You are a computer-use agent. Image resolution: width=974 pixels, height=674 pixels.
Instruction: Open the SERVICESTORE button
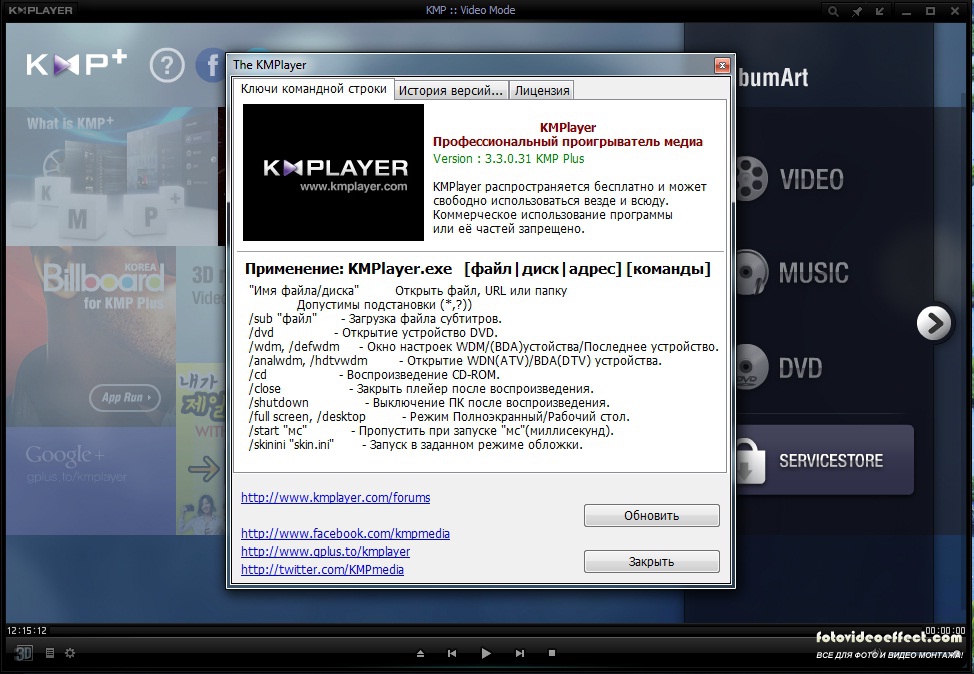pos(824,460)
